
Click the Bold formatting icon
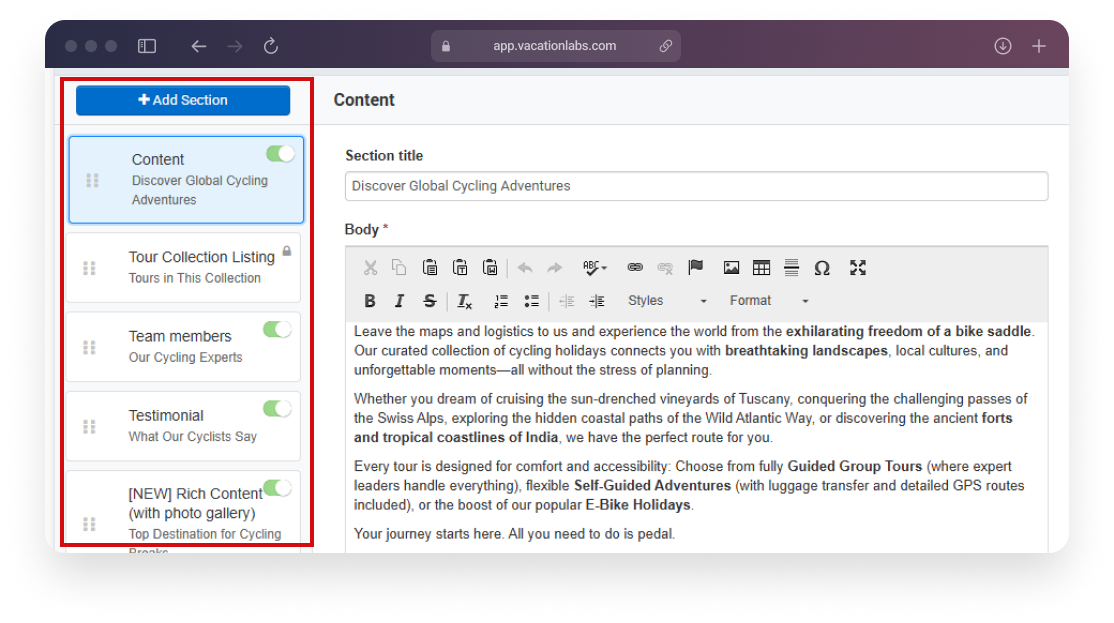click(370, 301)
